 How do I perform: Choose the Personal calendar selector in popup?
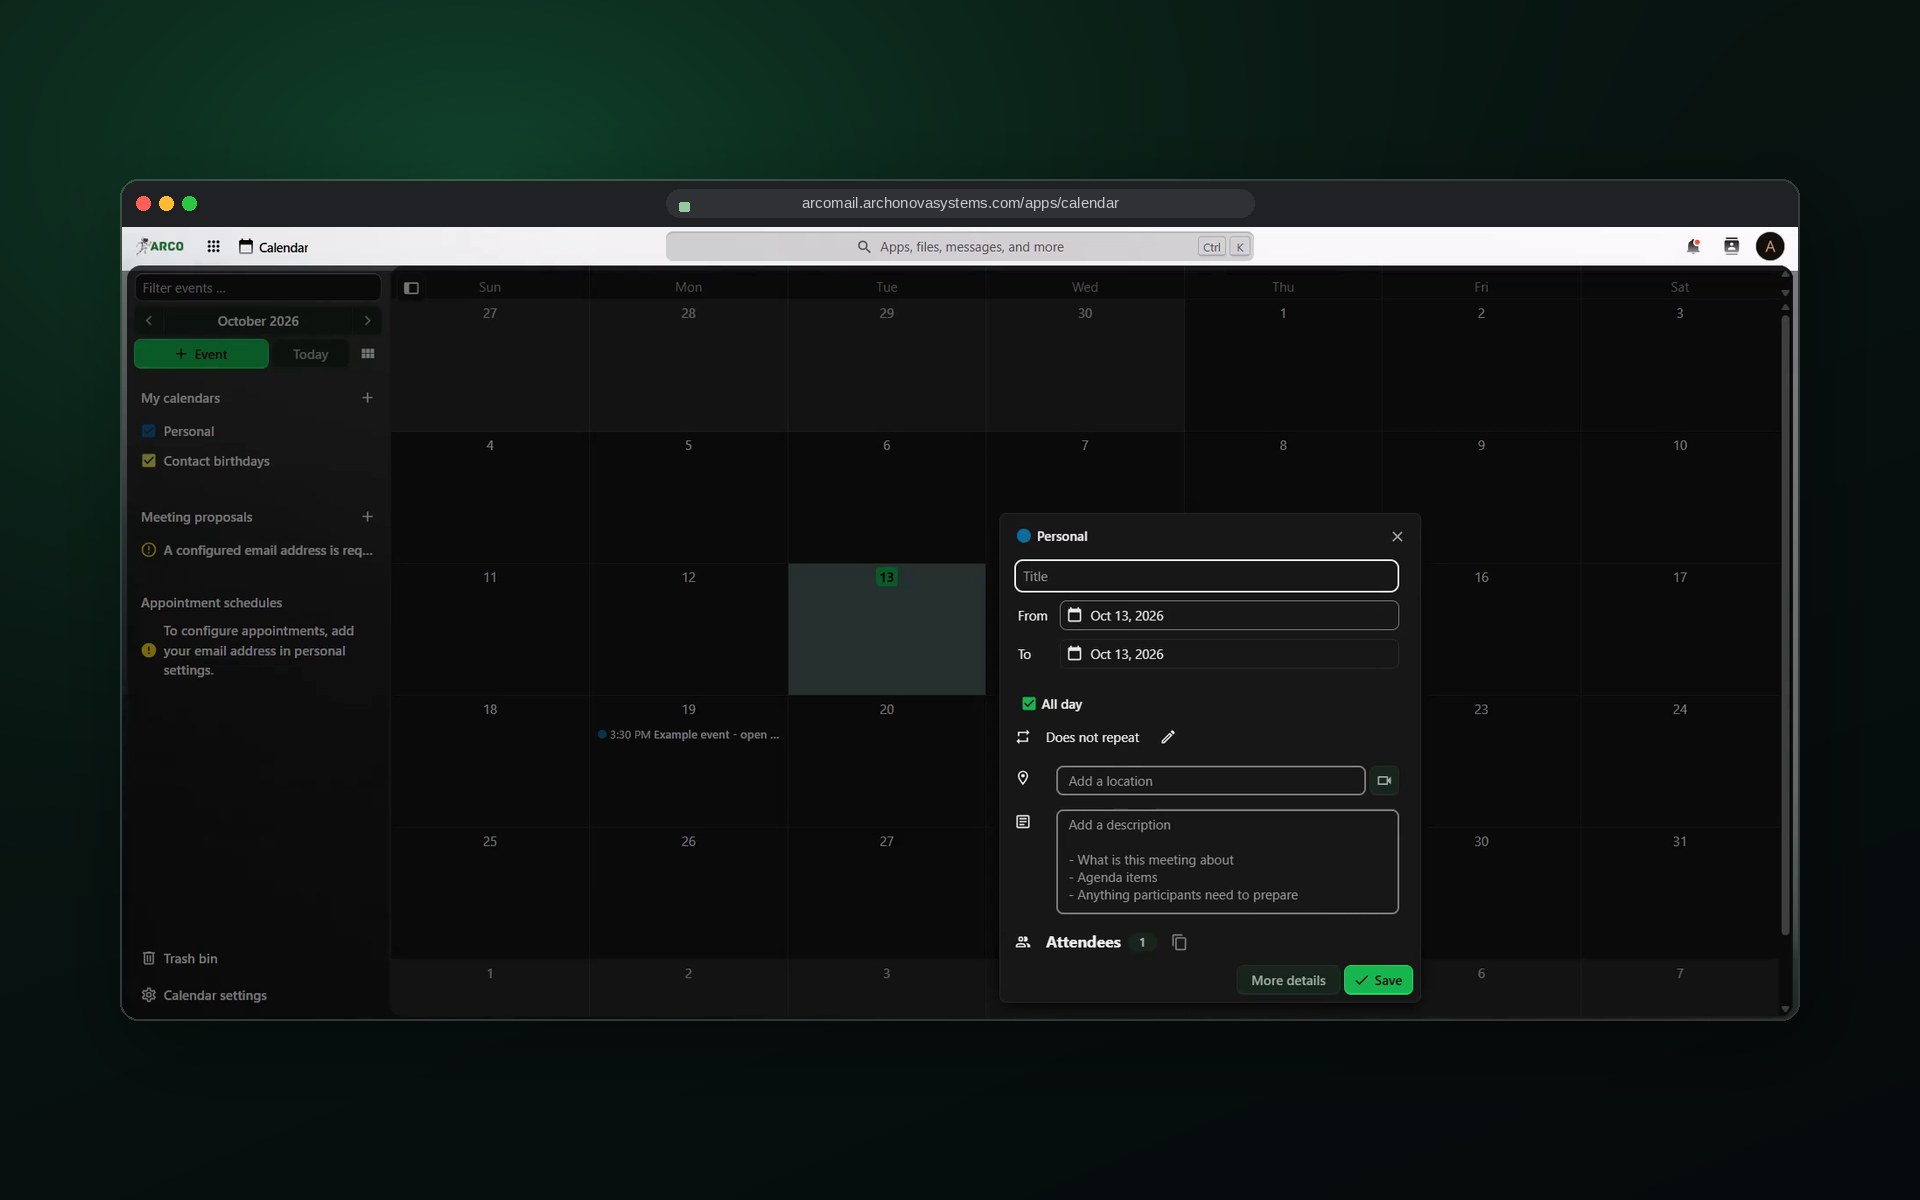pyautogui.click(x=1052, y=537)
